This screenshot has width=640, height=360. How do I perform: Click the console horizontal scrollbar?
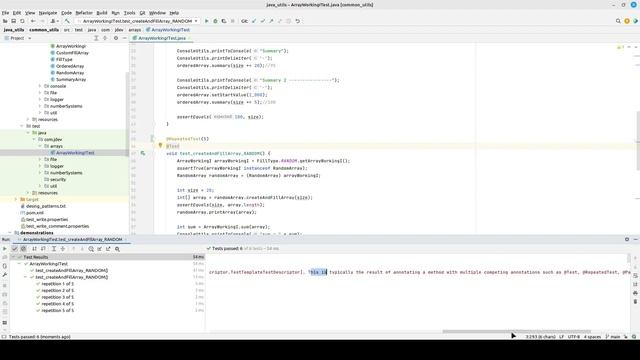pos(516,331)
